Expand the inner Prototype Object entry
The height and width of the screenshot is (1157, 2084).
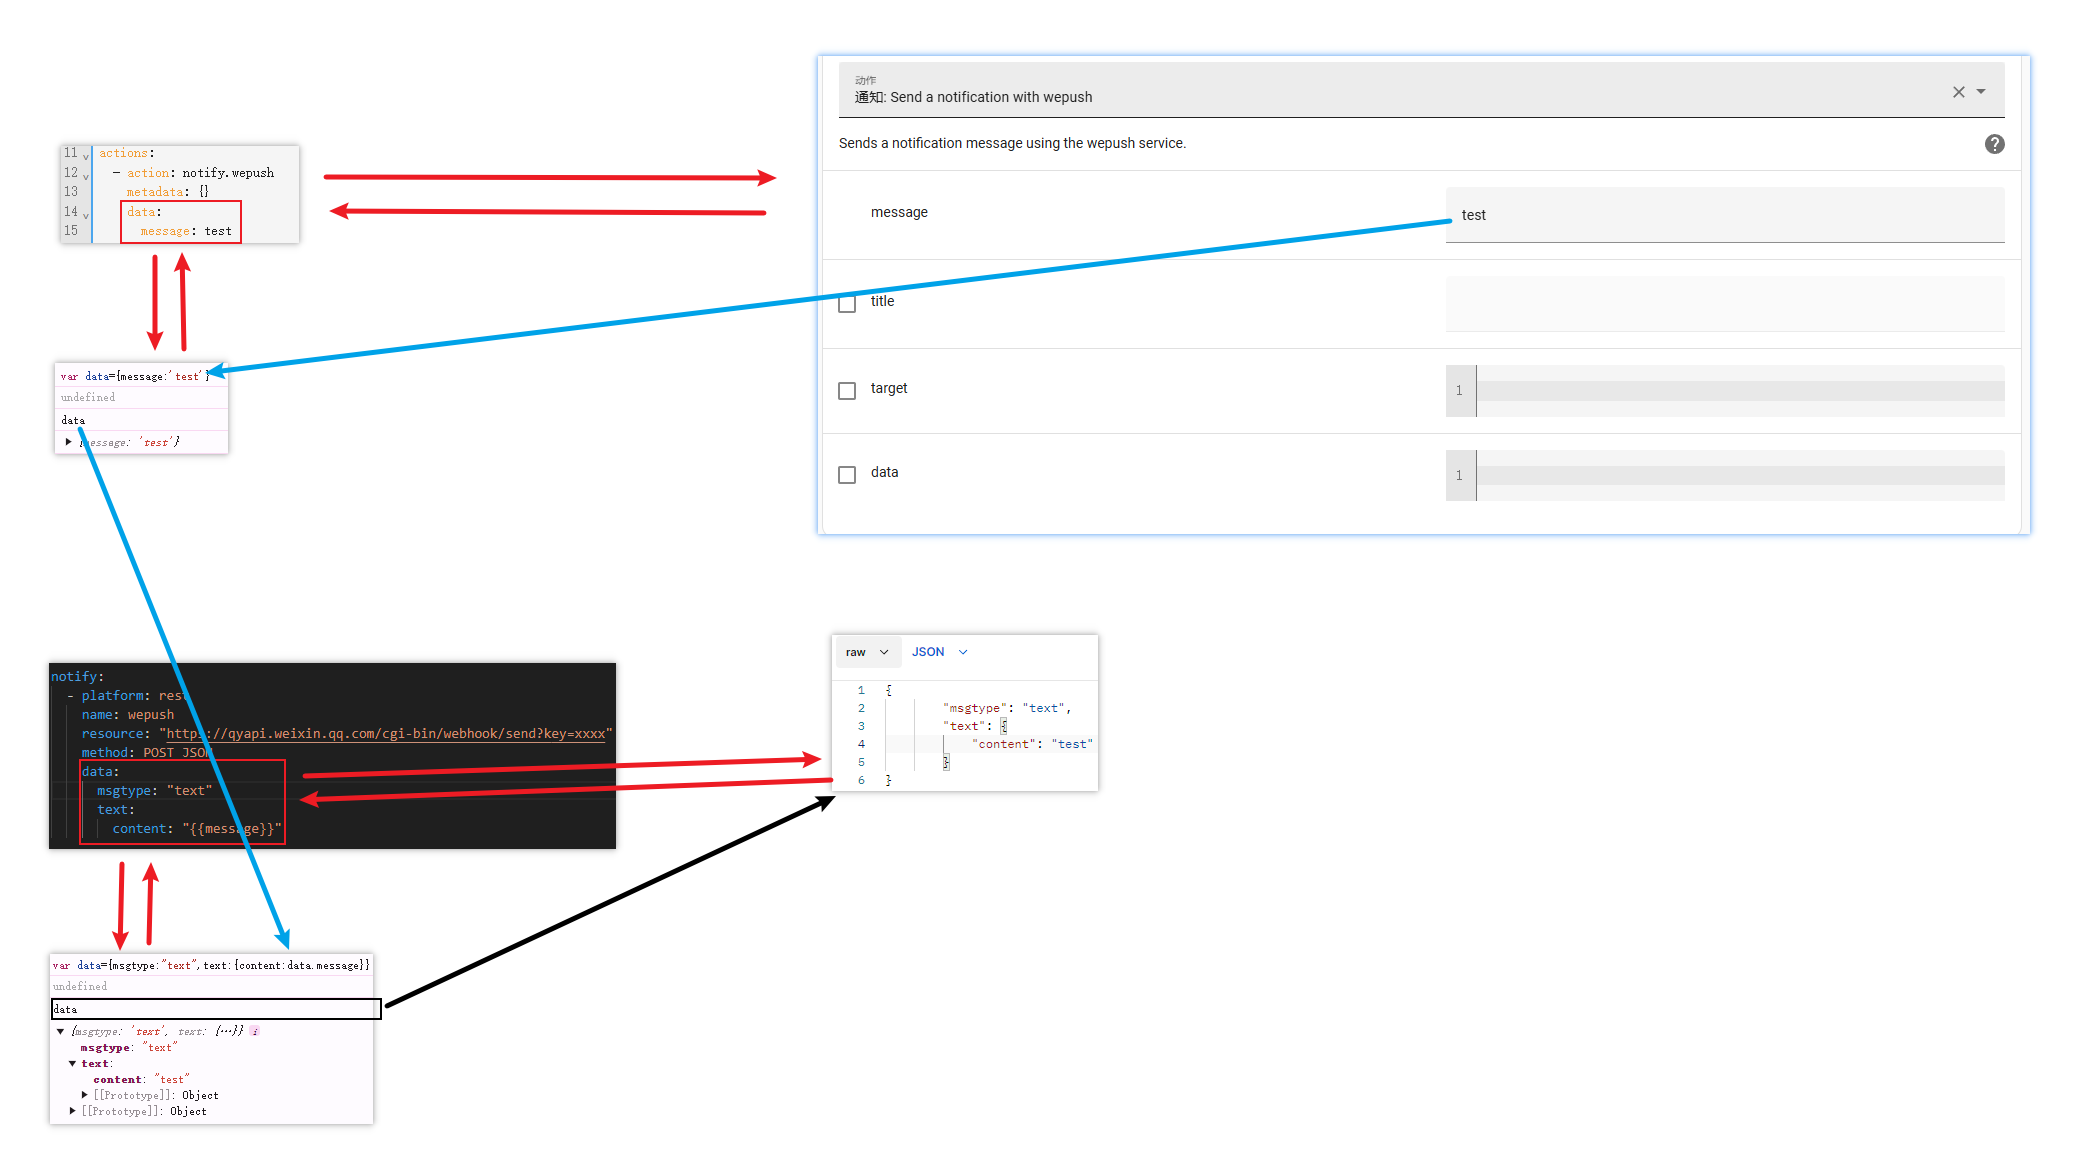85,1096
